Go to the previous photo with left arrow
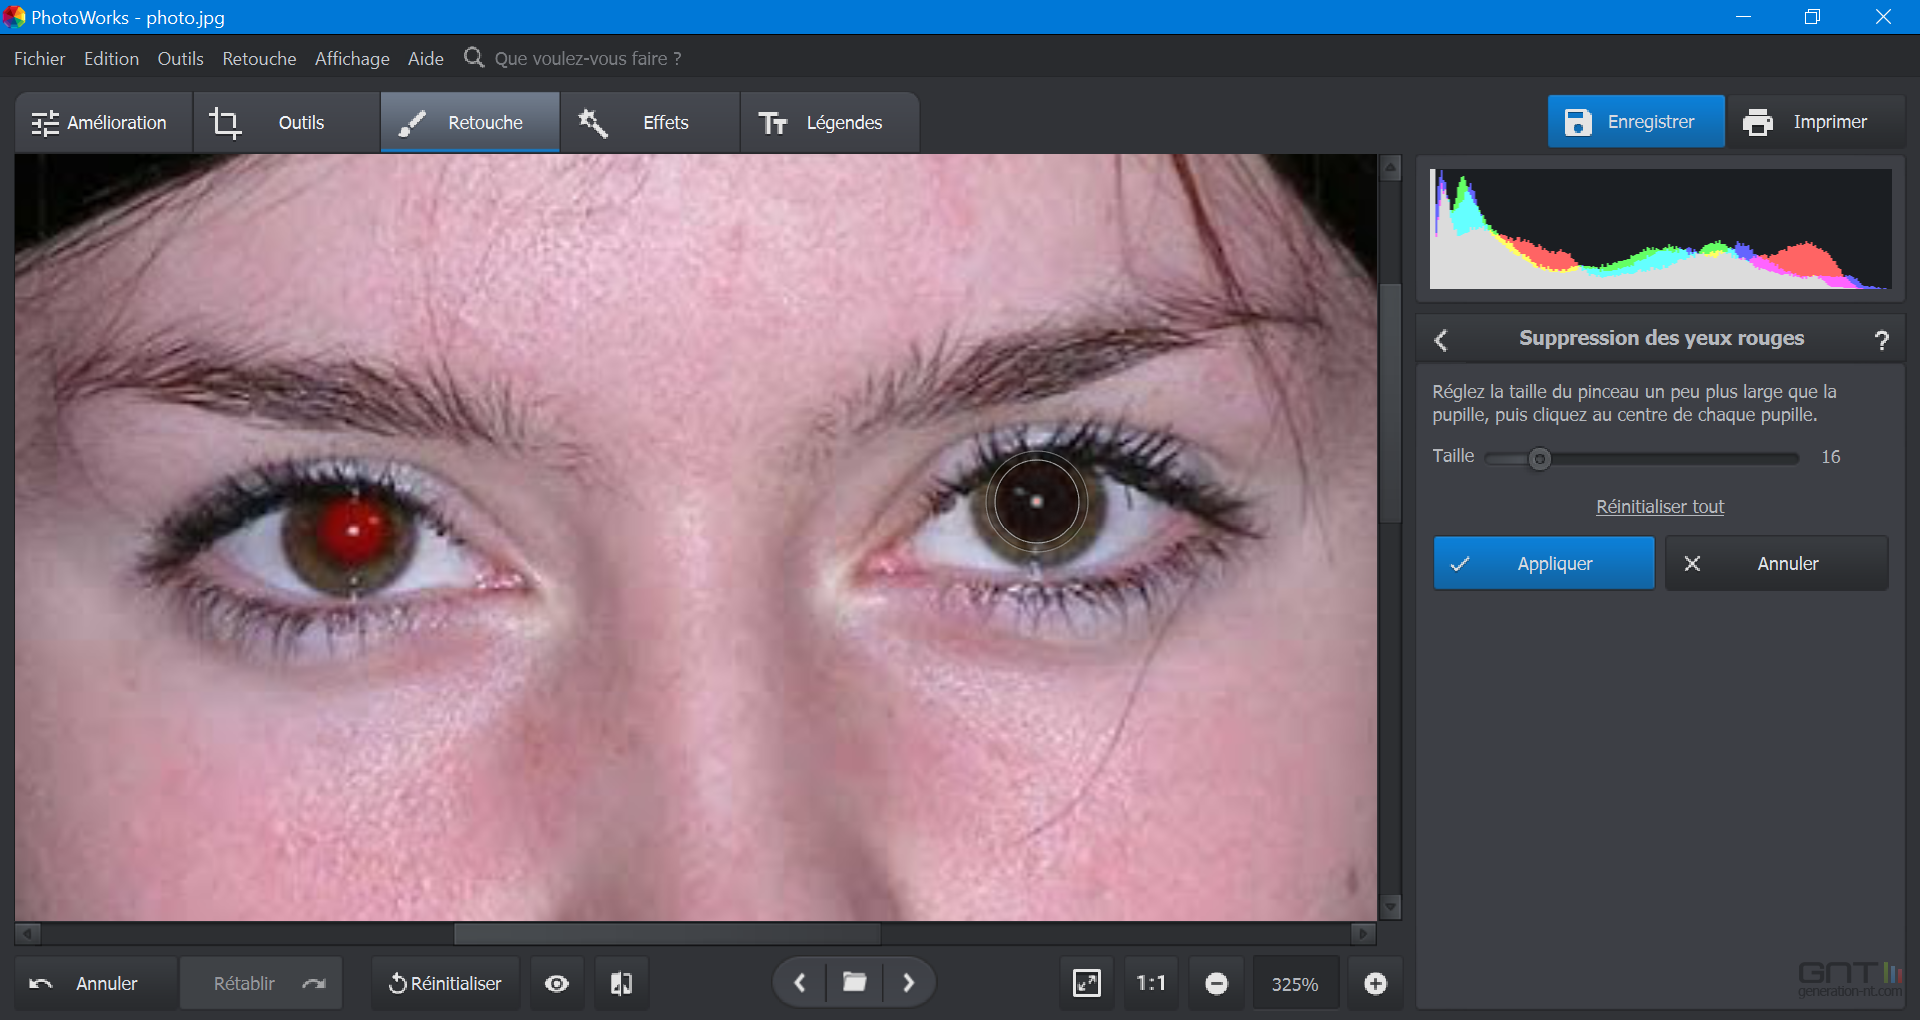1920x1020 pixels. point(799,983)
